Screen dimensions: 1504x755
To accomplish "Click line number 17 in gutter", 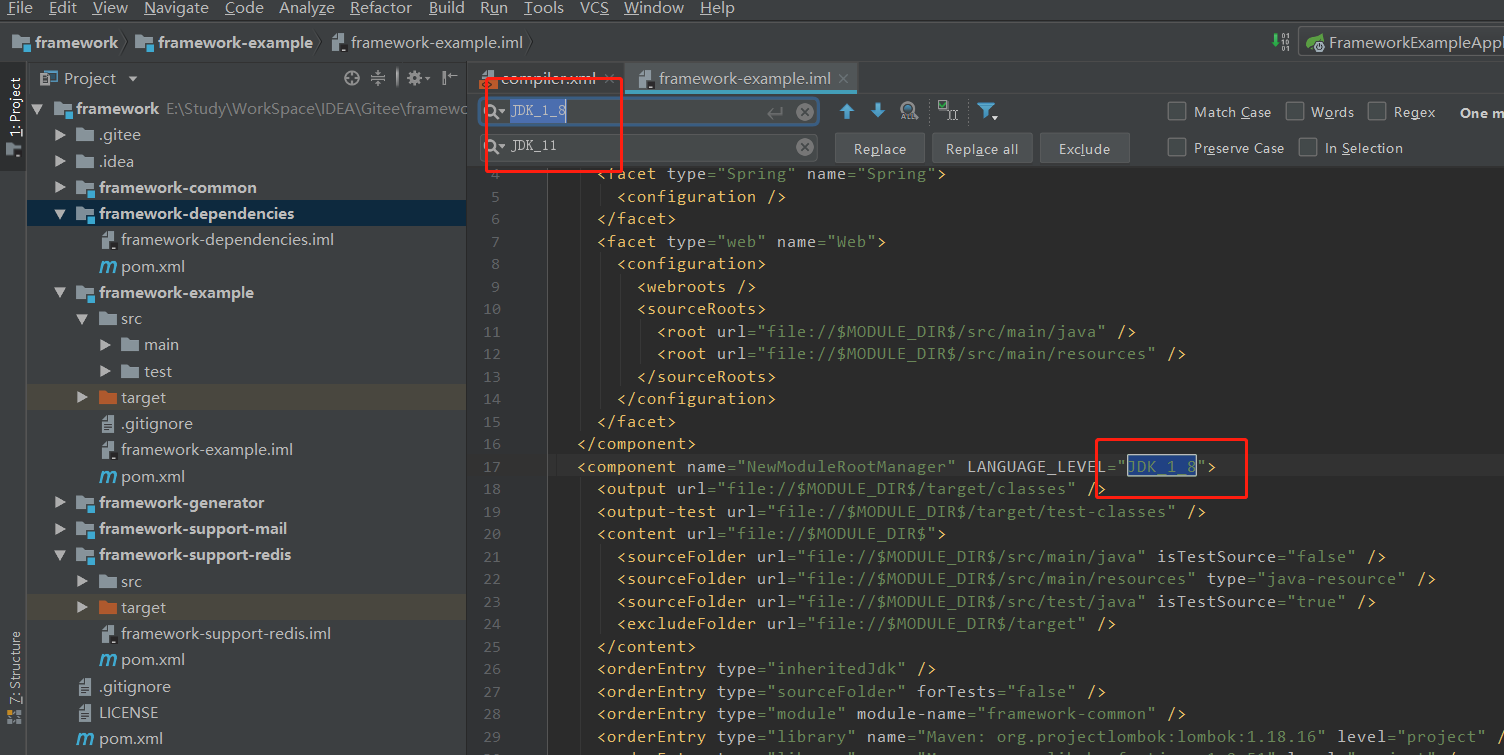I will point(491,467).
